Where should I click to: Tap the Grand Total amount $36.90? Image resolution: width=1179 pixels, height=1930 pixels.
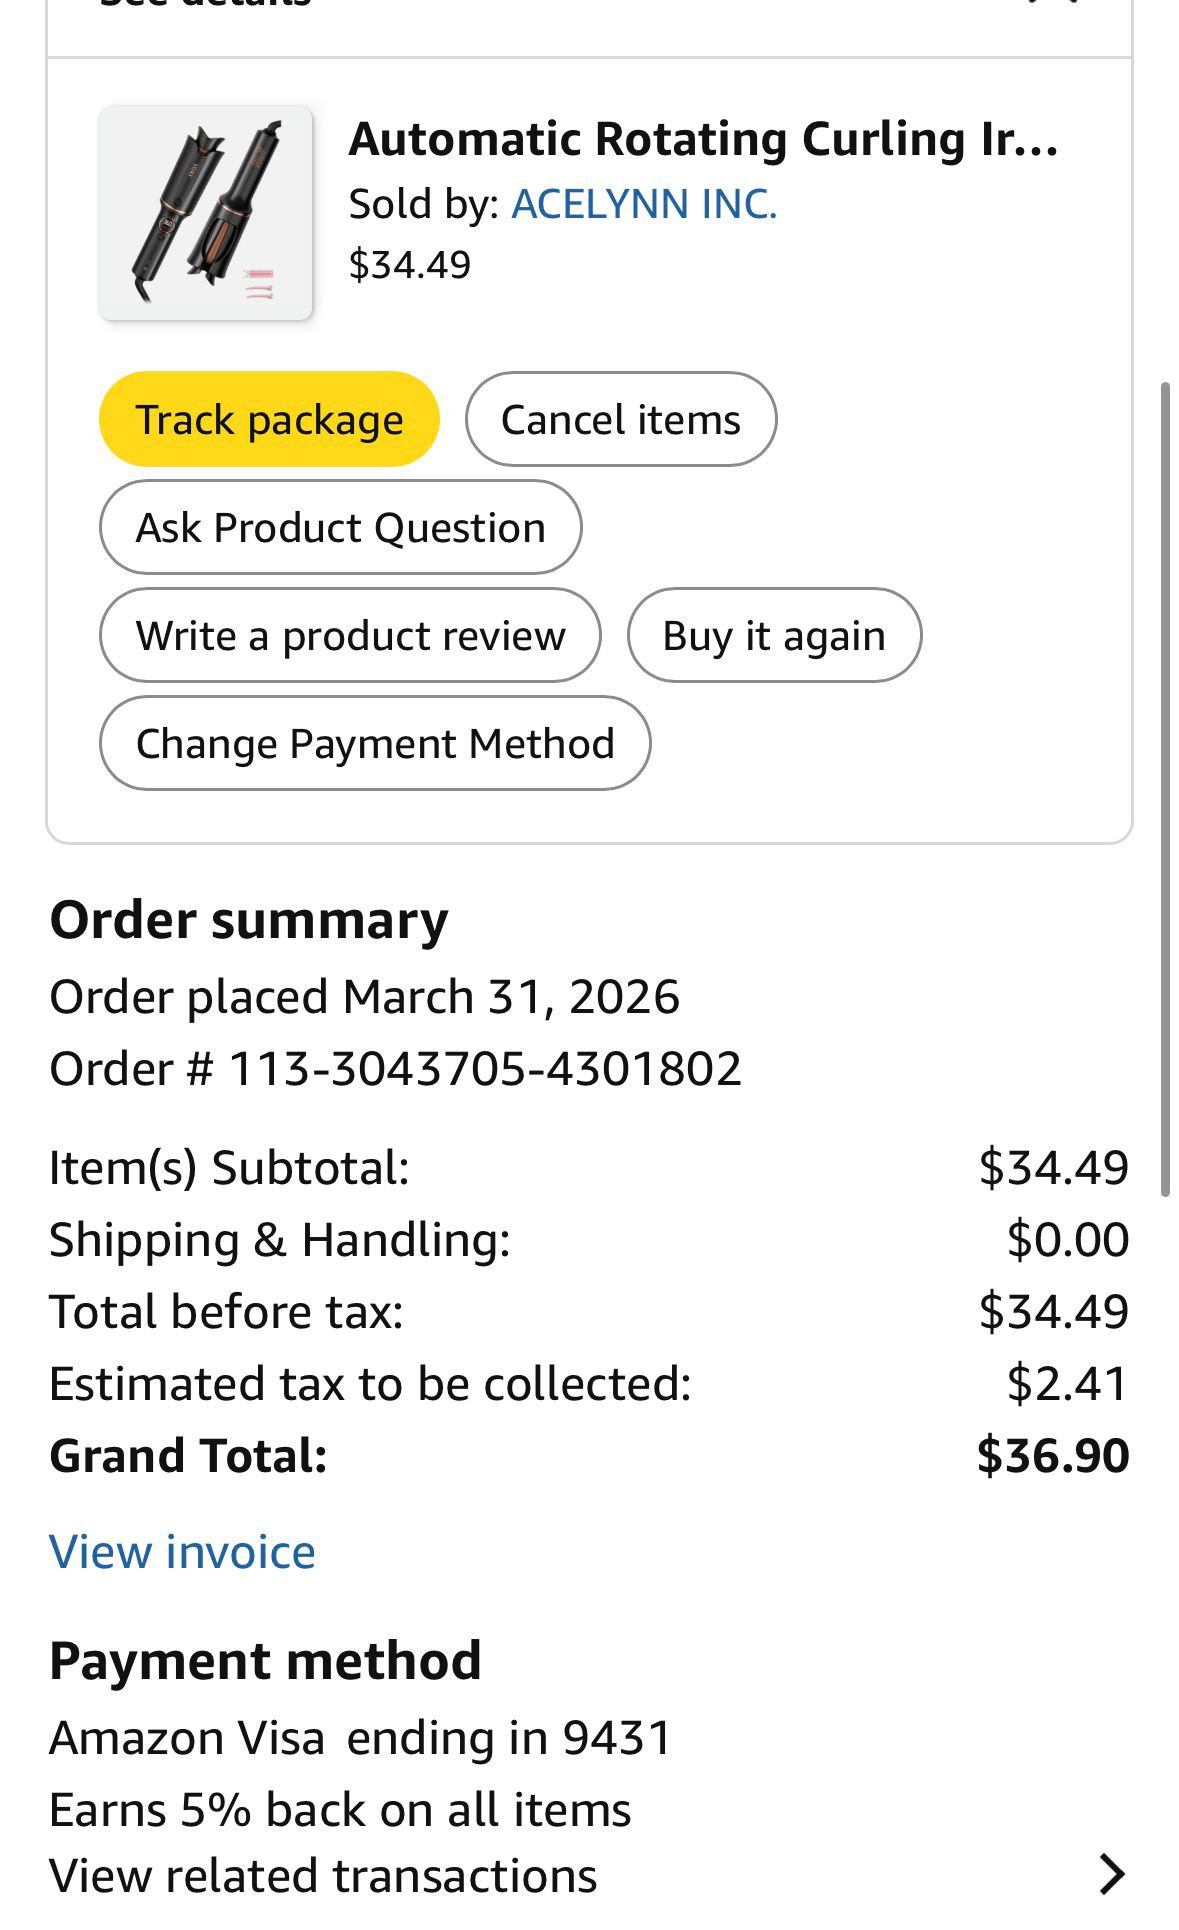click(1053, 1455)
